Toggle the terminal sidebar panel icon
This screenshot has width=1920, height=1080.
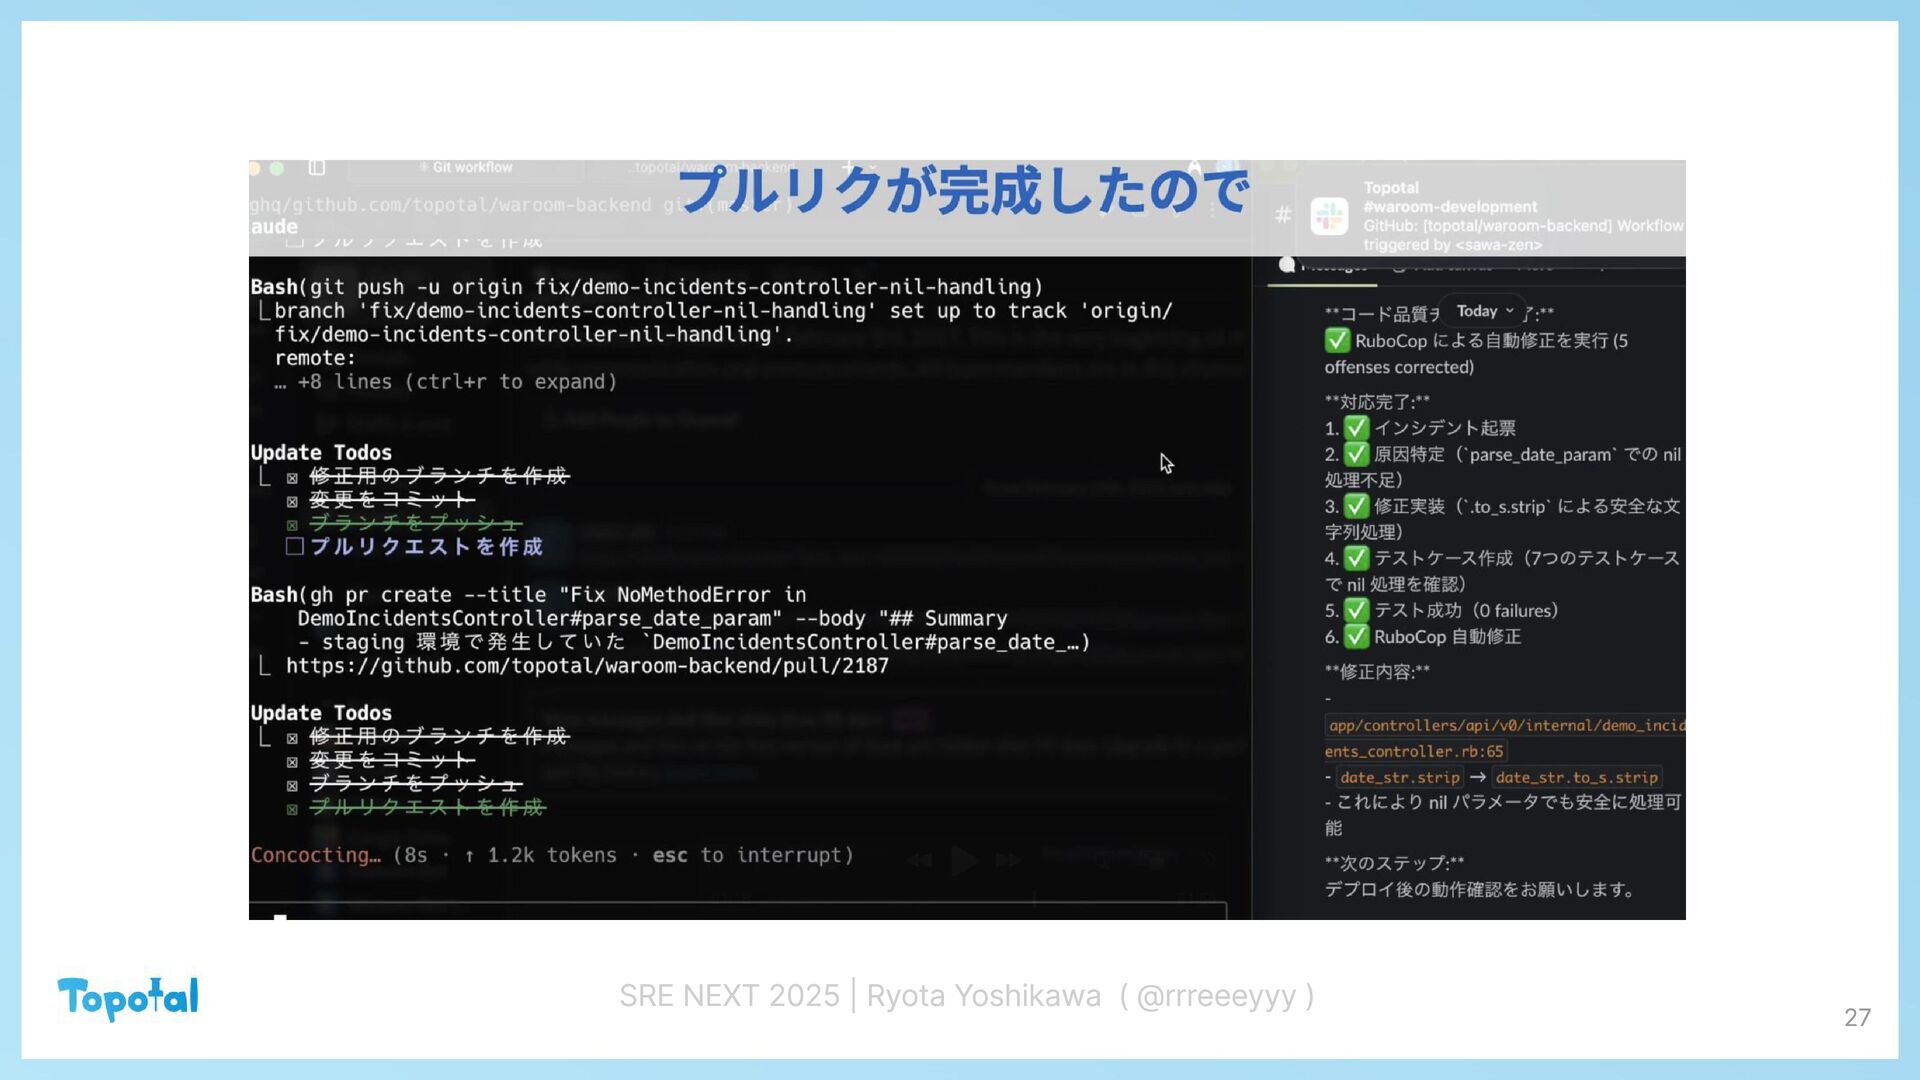tap(317, 168)
